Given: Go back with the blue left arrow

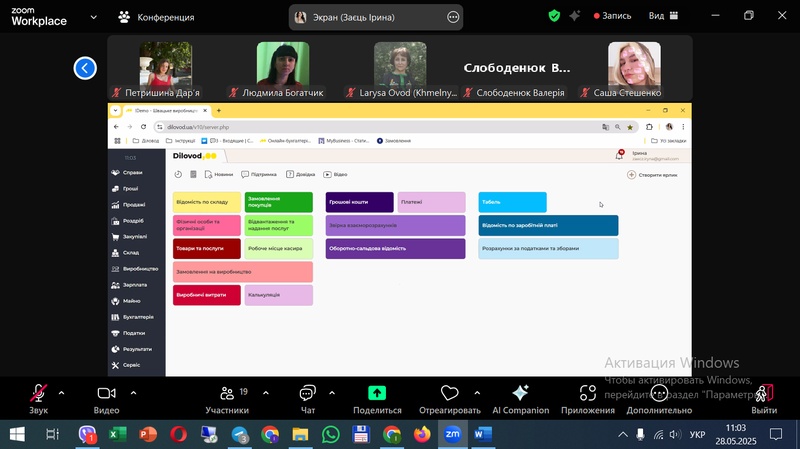Looking at the screenshot, I should 85,68.
